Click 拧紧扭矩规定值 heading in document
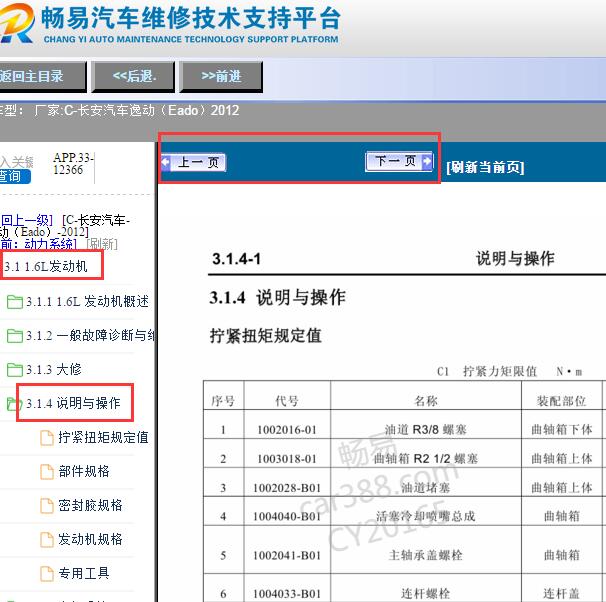The image size is (606, 602). pyautogui.click(x=266, y=336)
